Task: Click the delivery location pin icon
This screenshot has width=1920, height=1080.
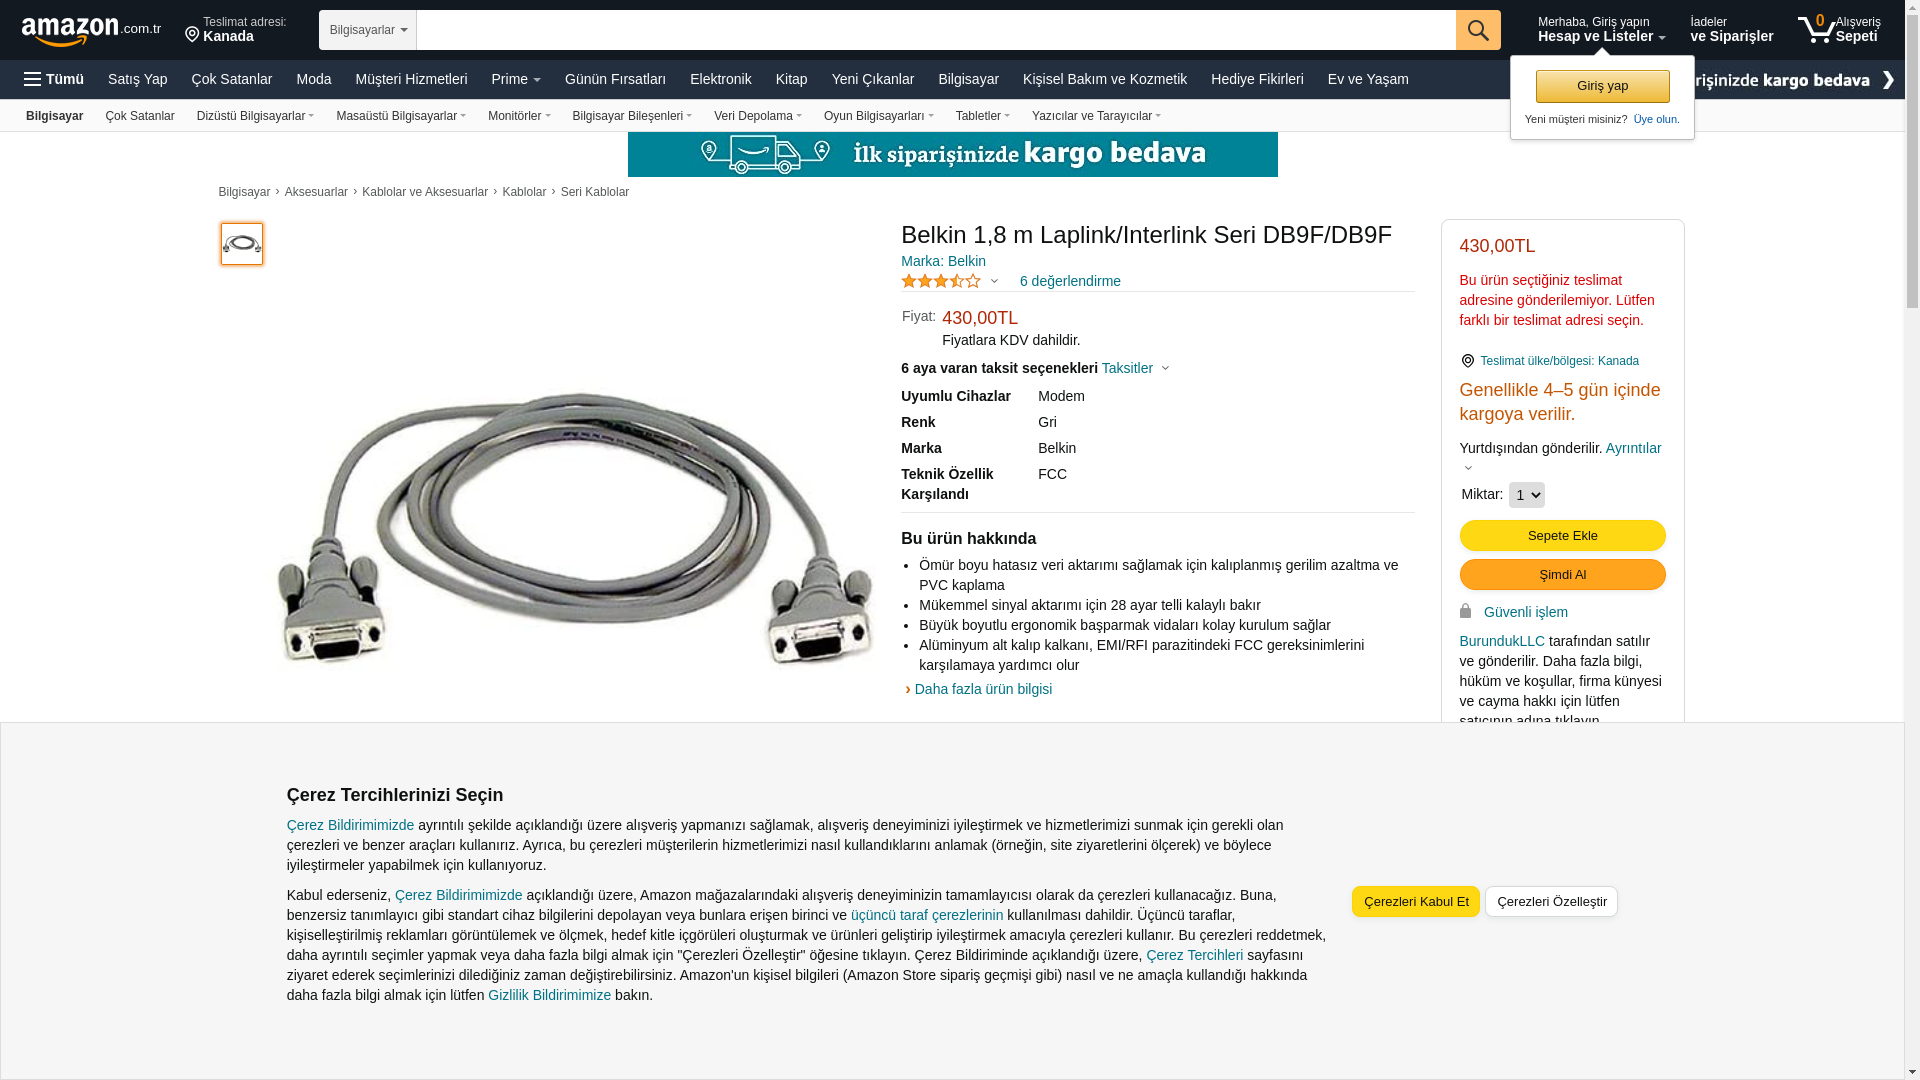Action: pyautogui.click(x=192, y=35)
